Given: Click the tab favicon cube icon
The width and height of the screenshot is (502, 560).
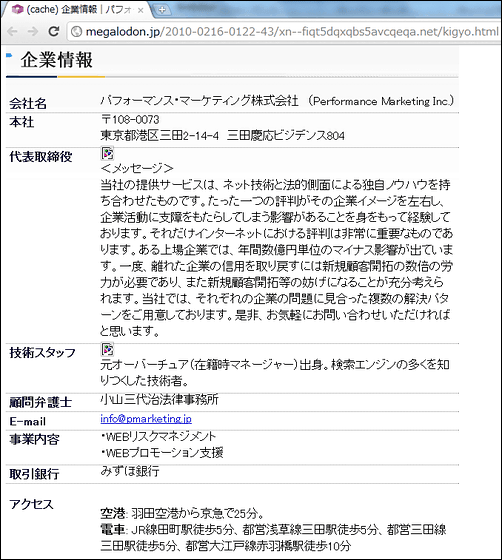Looking at the screenshot, I should (17, 10).
